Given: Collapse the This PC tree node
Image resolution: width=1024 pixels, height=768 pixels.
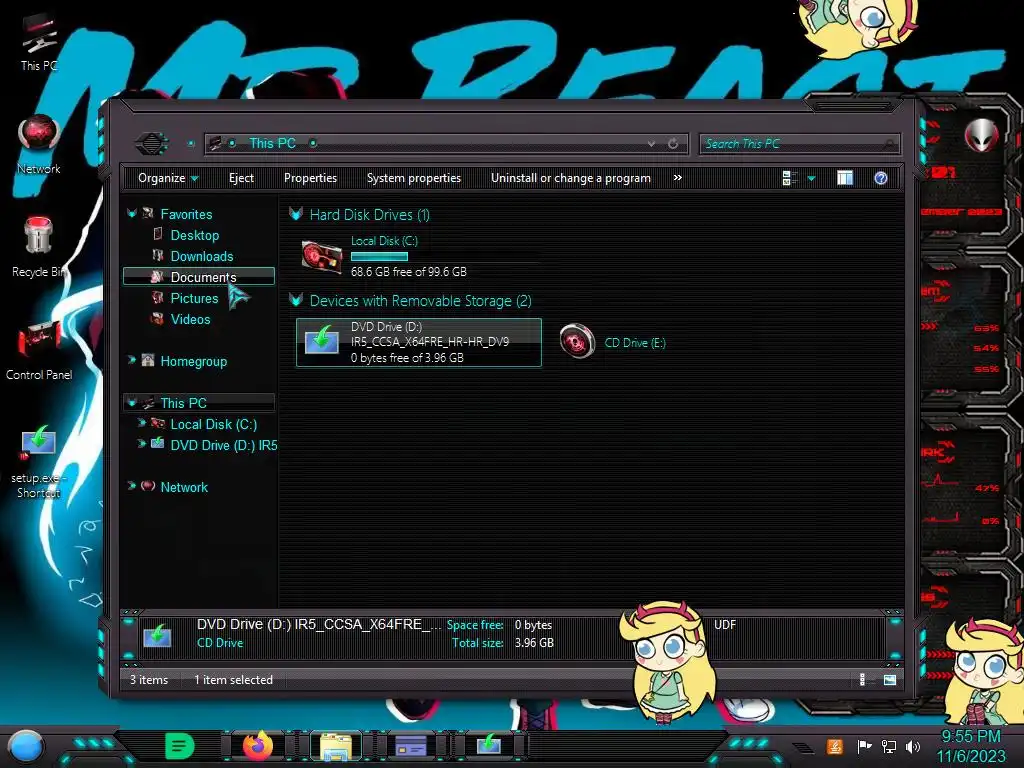Looking at the screenshot, I should pyautogui.click(x=131, y=402).
